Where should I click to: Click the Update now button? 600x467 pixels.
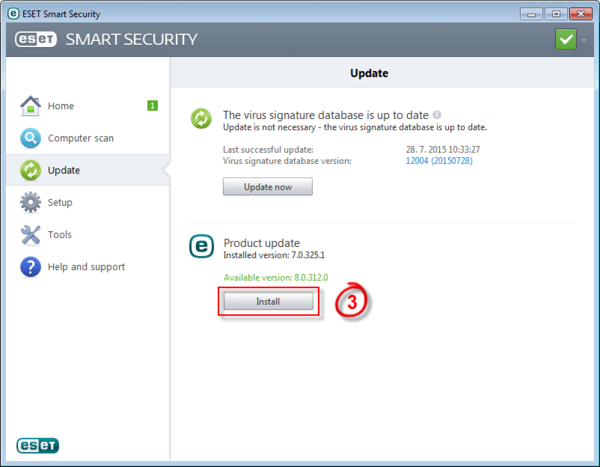pyautogui.click(x=268, y=186)
